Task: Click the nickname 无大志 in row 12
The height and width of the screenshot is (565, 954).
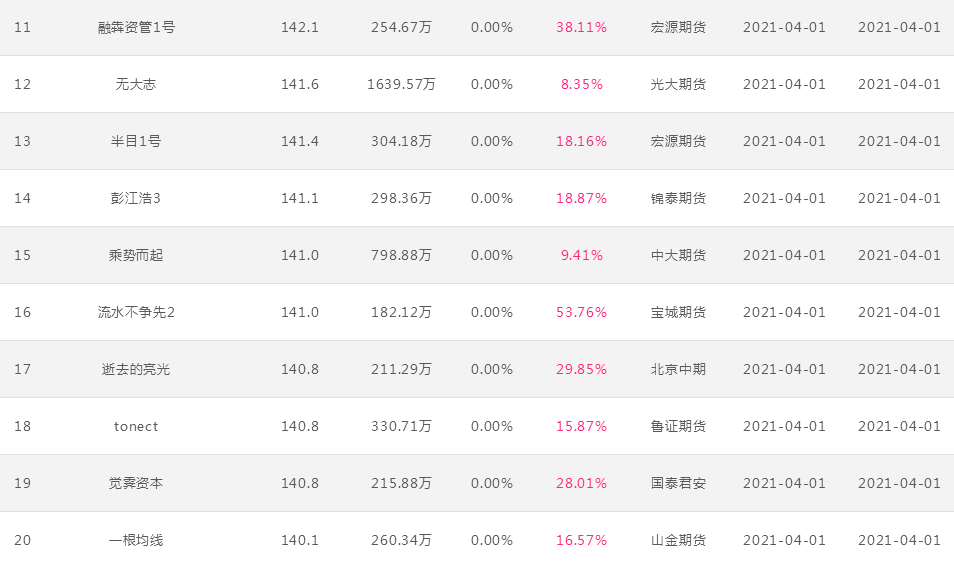Action: [x=136, y=84]
